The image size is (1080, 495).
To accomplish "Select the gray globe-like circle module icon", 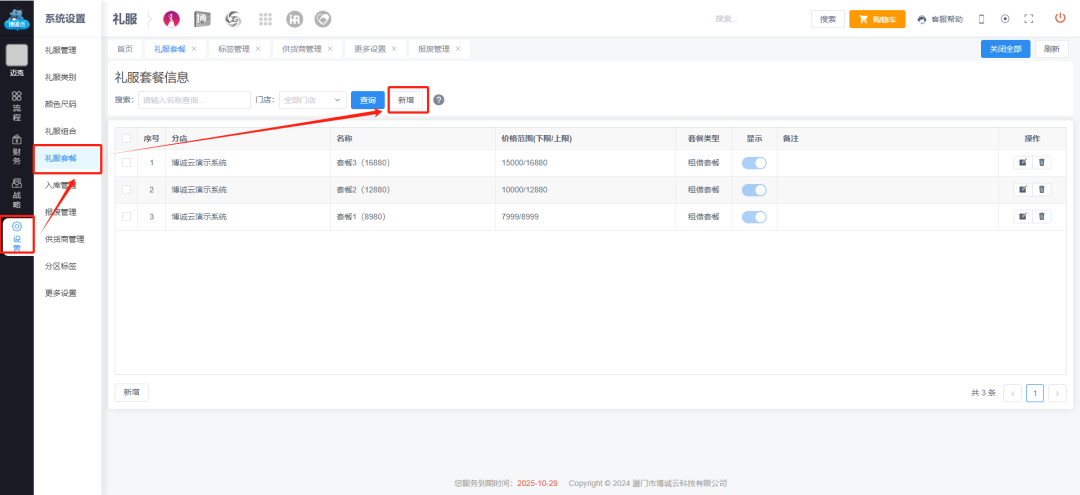I will (322, 19).
